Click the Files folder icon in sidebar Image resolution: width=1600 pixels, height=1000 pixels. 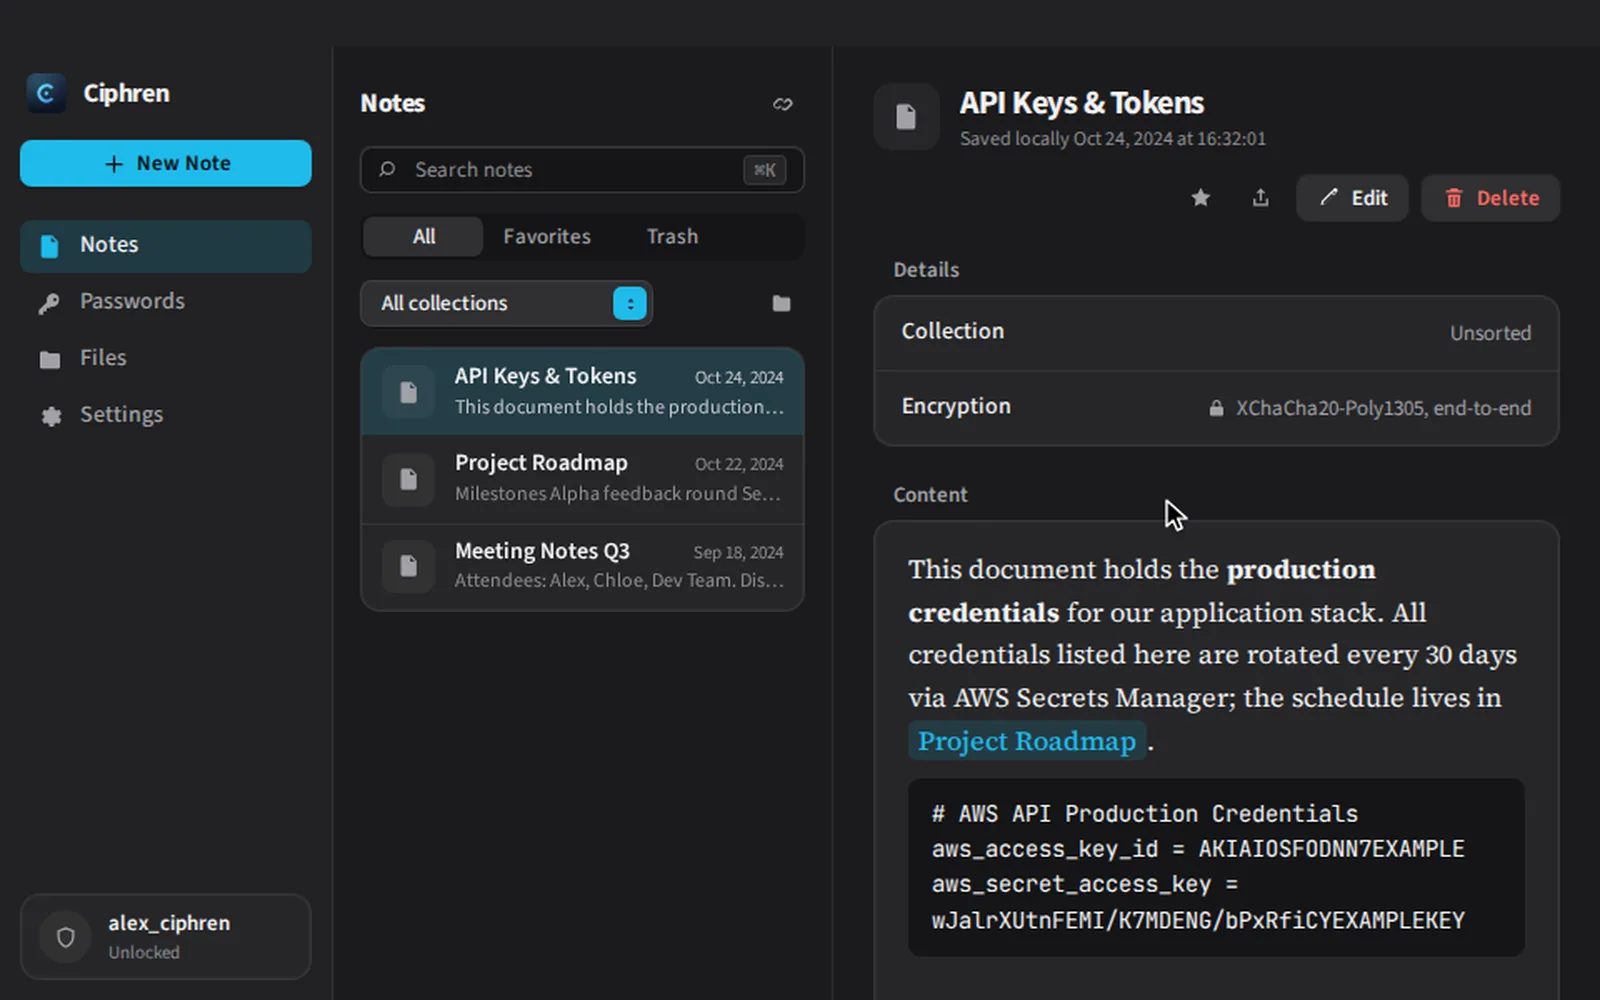coord(50,359)
